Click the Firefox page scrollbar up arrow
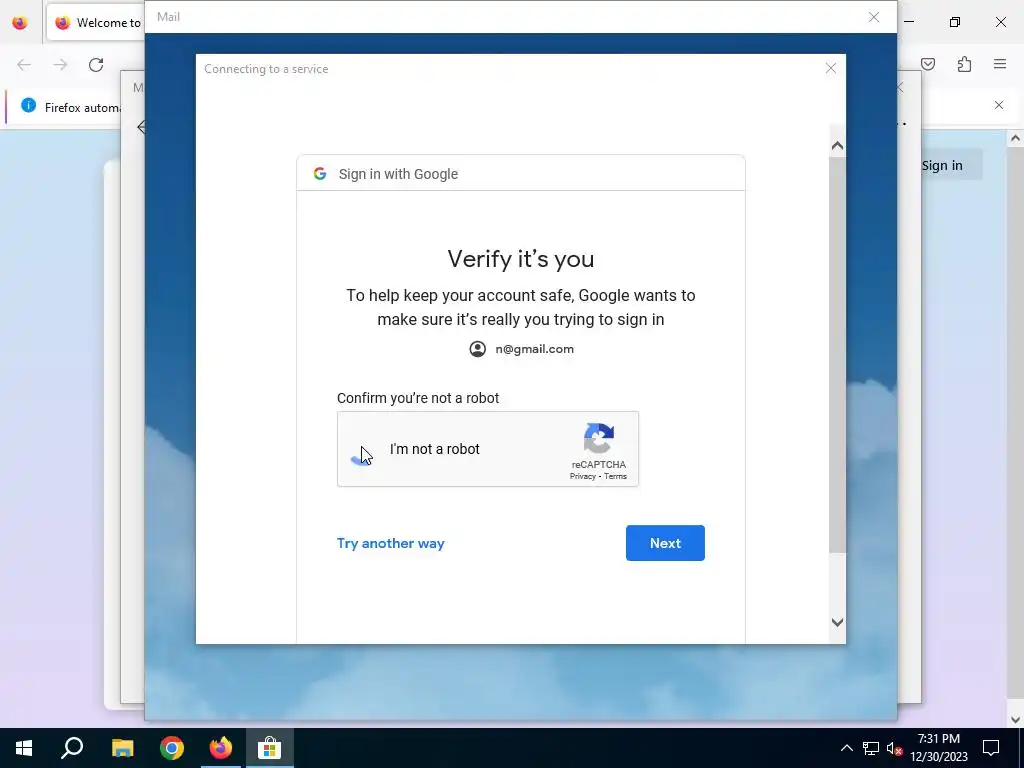This screenshot has height=768, width=1024. pos(1015,138)
